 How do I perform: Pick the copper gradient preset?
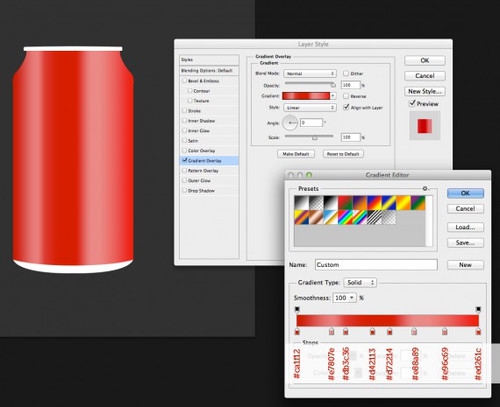pos(316,217)
